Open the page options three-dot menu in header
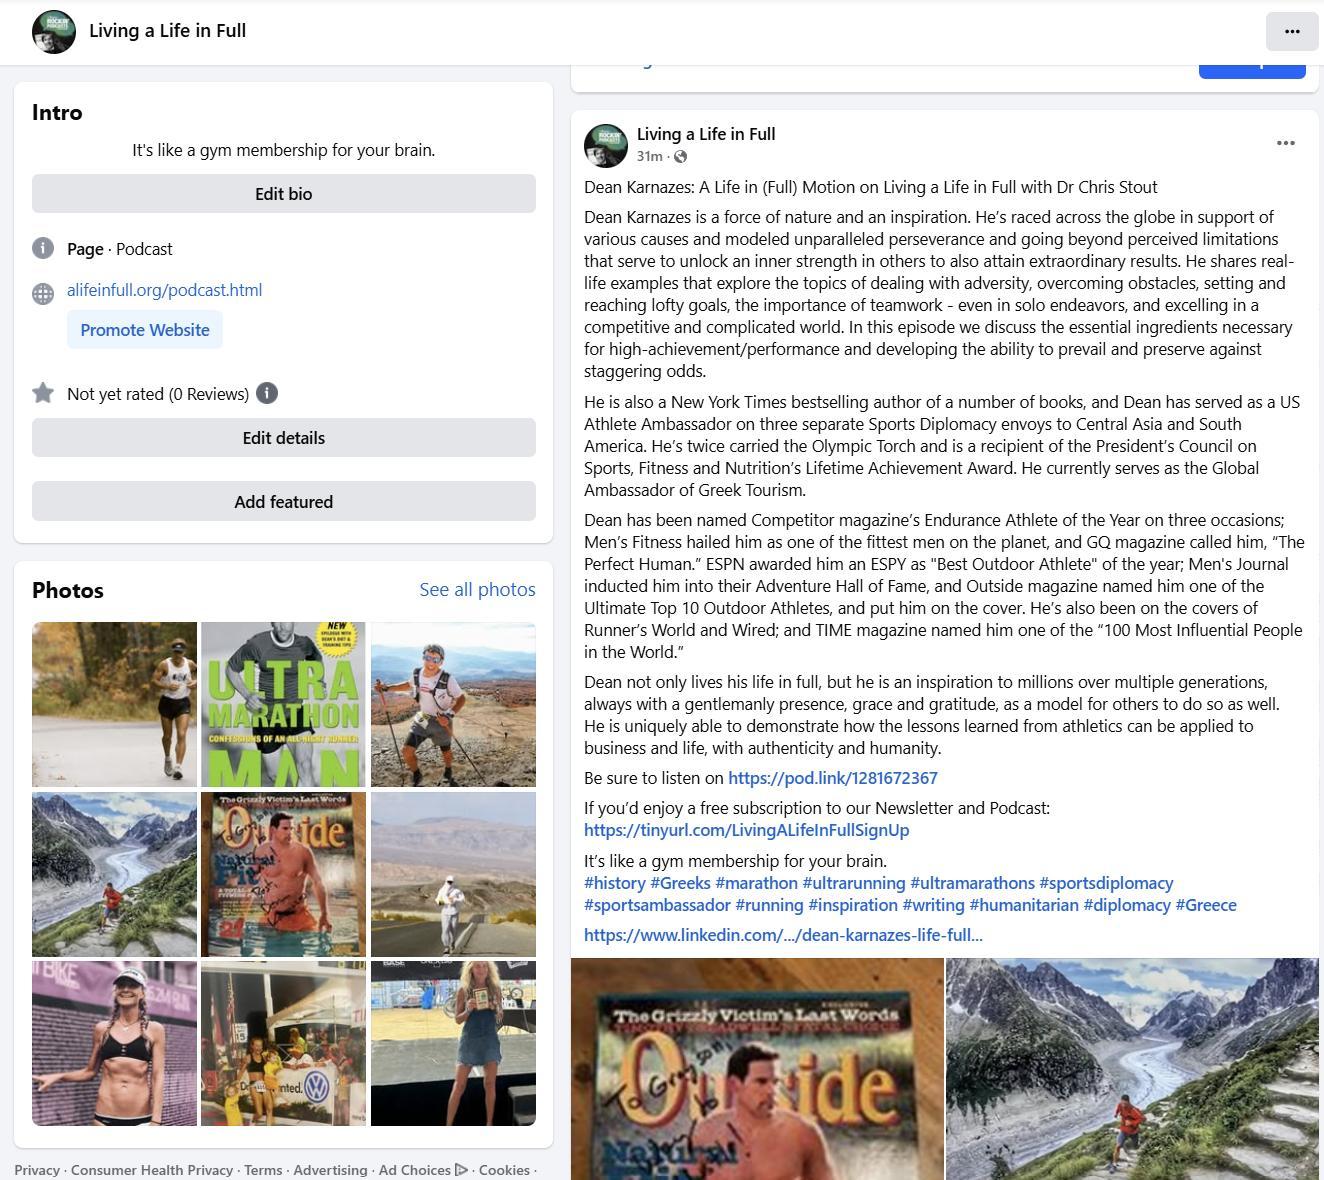The height and width of the screenshot is (1180, 1324). [x=1292, y=31]
